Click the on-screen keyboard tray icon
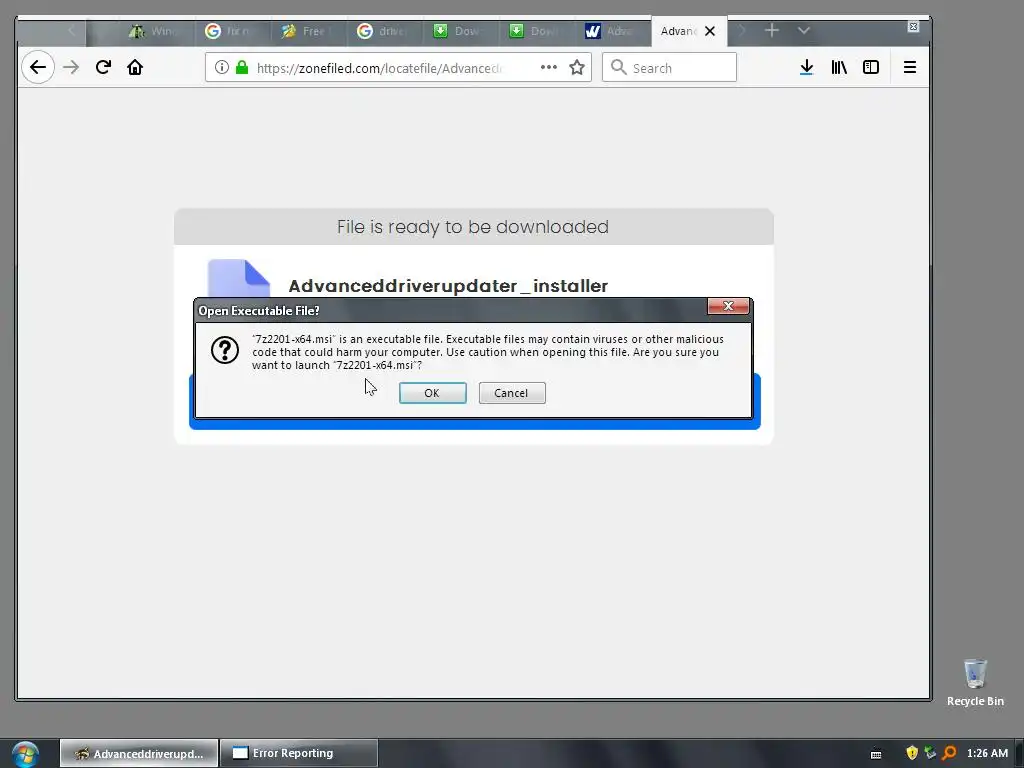1024x768 pixels. 876,754
